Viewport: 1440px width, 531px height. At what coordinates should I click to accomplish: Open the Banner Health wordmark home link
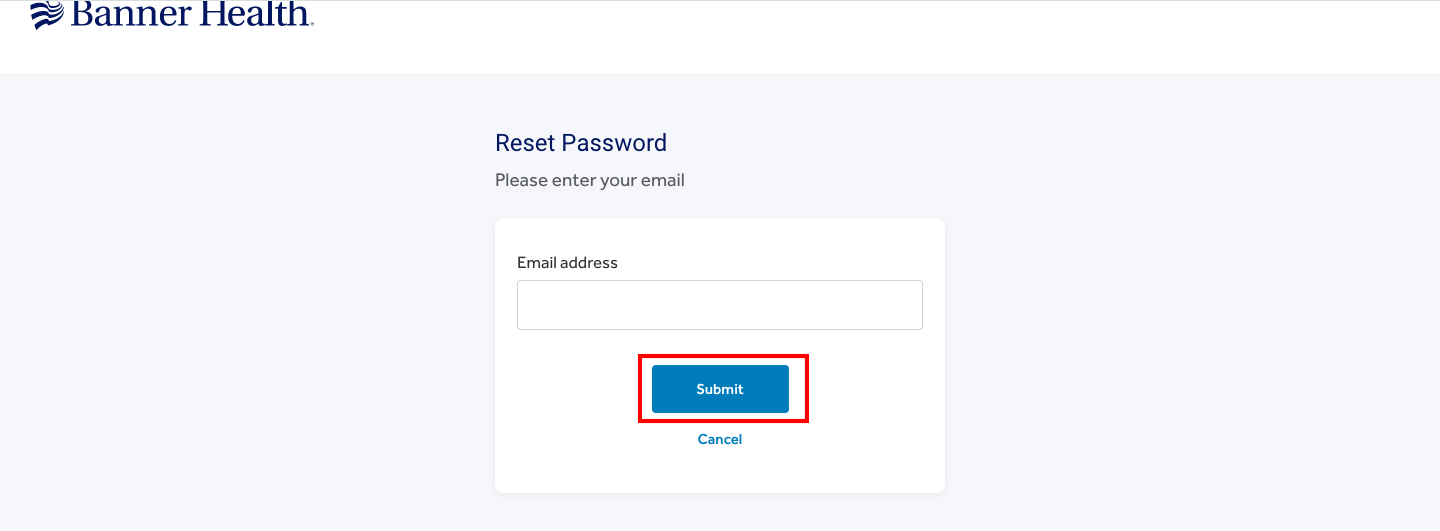192,14
